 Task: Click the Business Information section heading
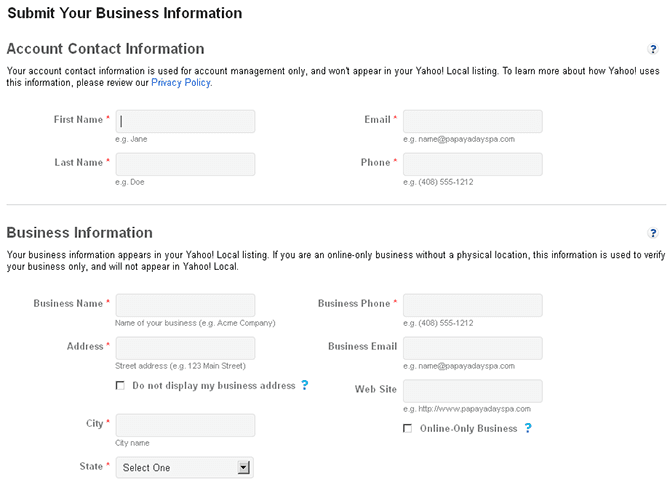click(x=80, y=233)
